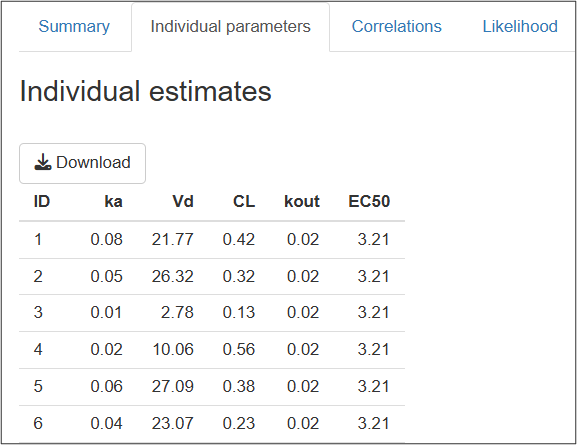
Task: Click the ka column header
Action: click(113, 201)
